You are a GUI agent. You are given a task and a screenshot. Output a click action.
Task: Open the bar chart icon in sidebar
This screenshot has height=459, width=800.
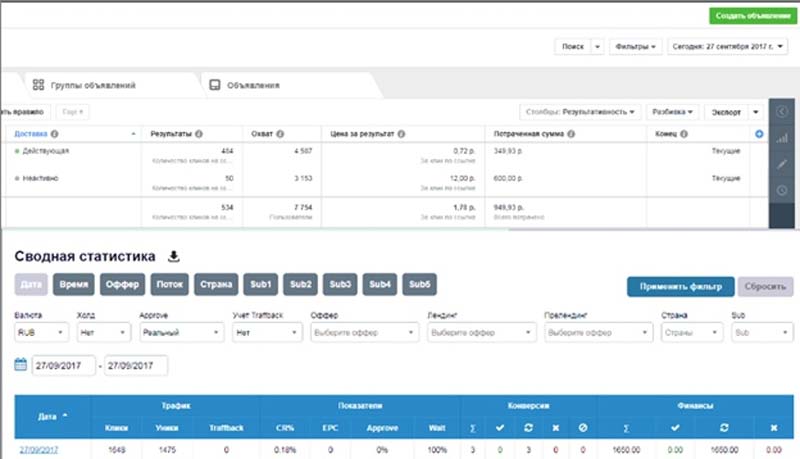pyautogui.click(x=782, y=138)
